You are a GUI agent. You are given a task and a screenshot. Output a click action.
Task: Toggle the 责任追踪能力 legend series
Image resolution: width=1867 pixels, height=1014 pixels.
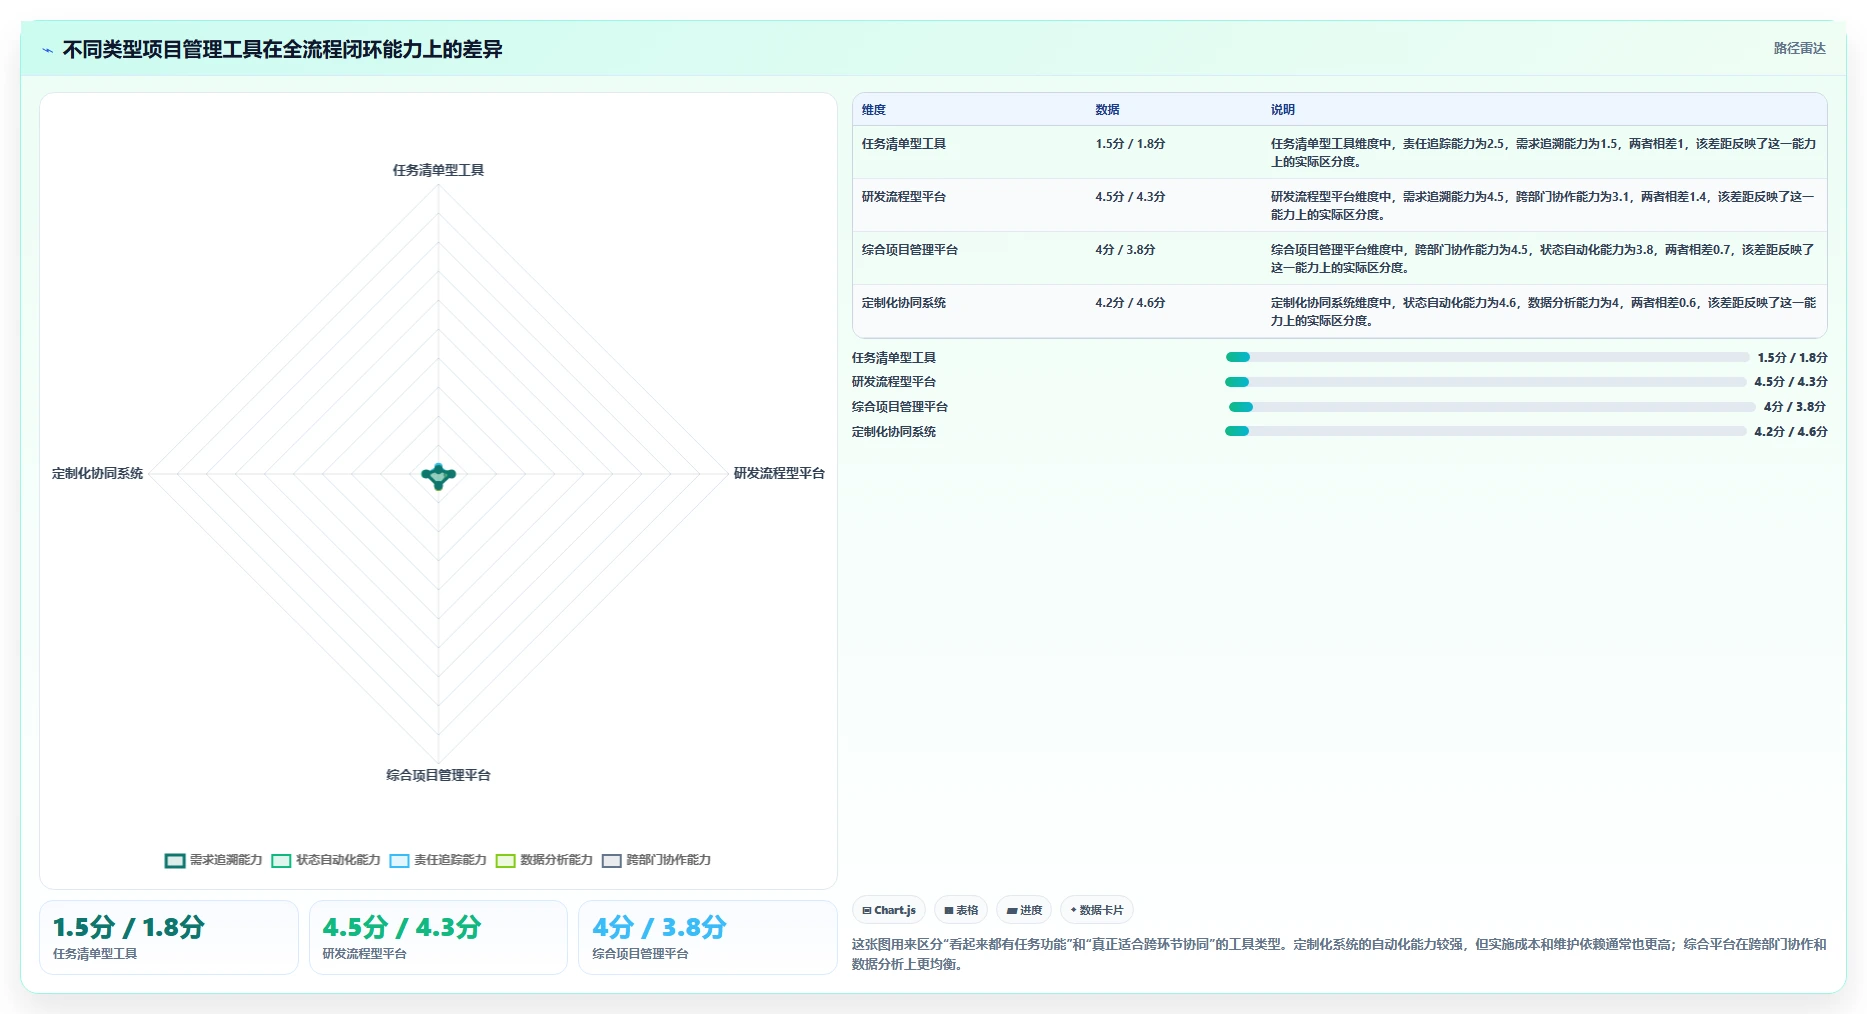coord(438,860)
